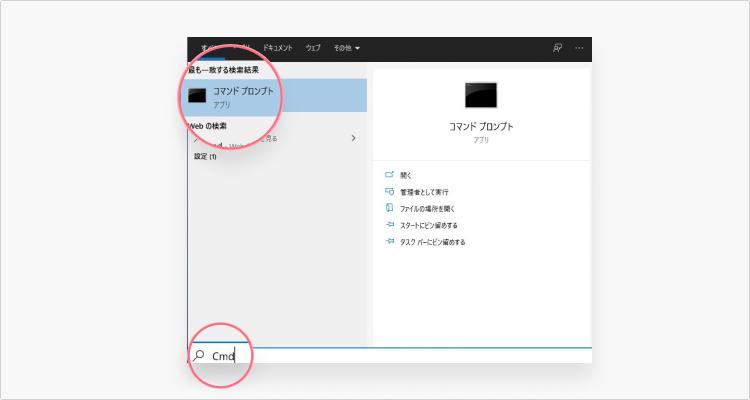Click the 設定 (1) section header
Viewport: 750px width, 400px height.
pyautogui.click(x=205, y=156)
